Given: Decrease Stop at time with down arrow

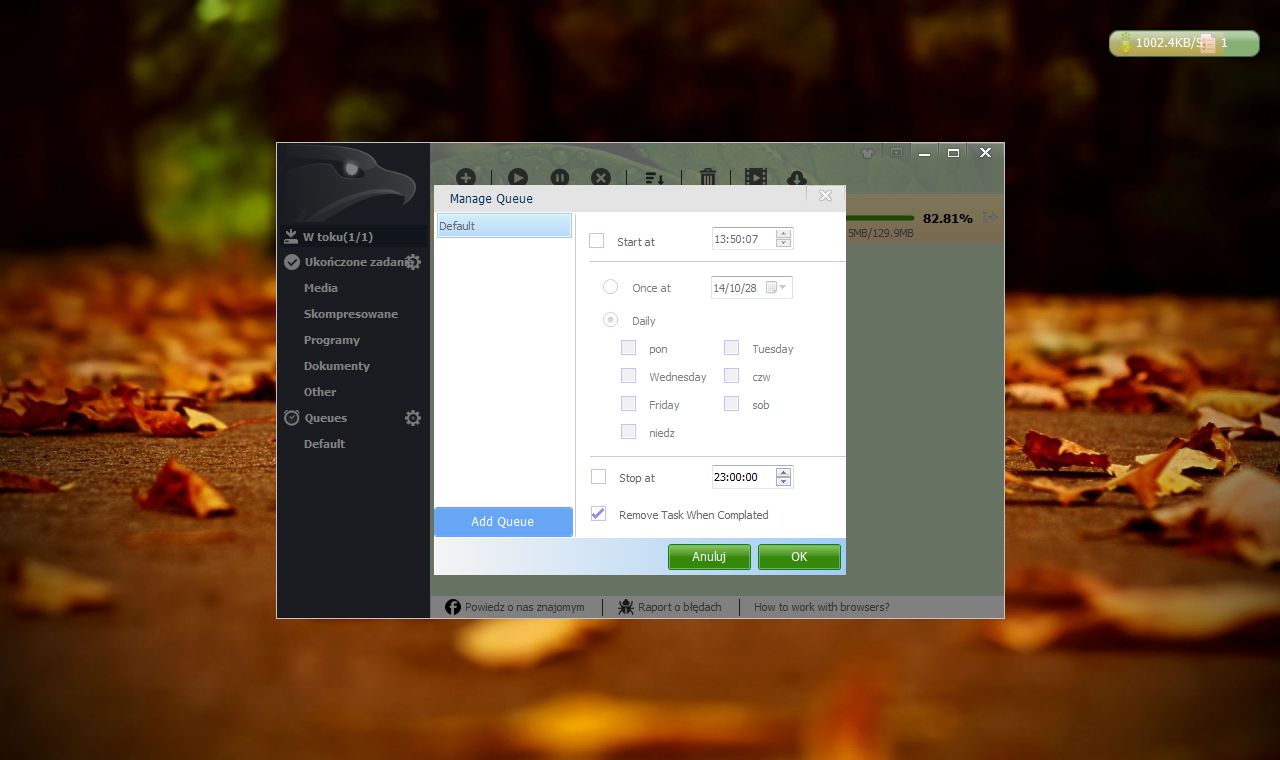Looking at the screenshot, I should pyautogui.click(x=783, y=481).
